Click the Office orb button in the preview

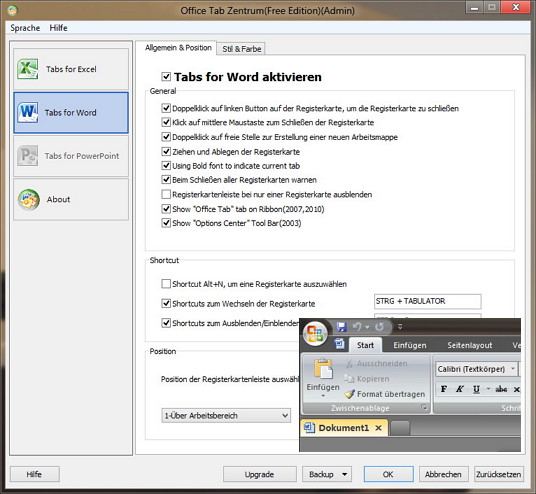(315, 333)
